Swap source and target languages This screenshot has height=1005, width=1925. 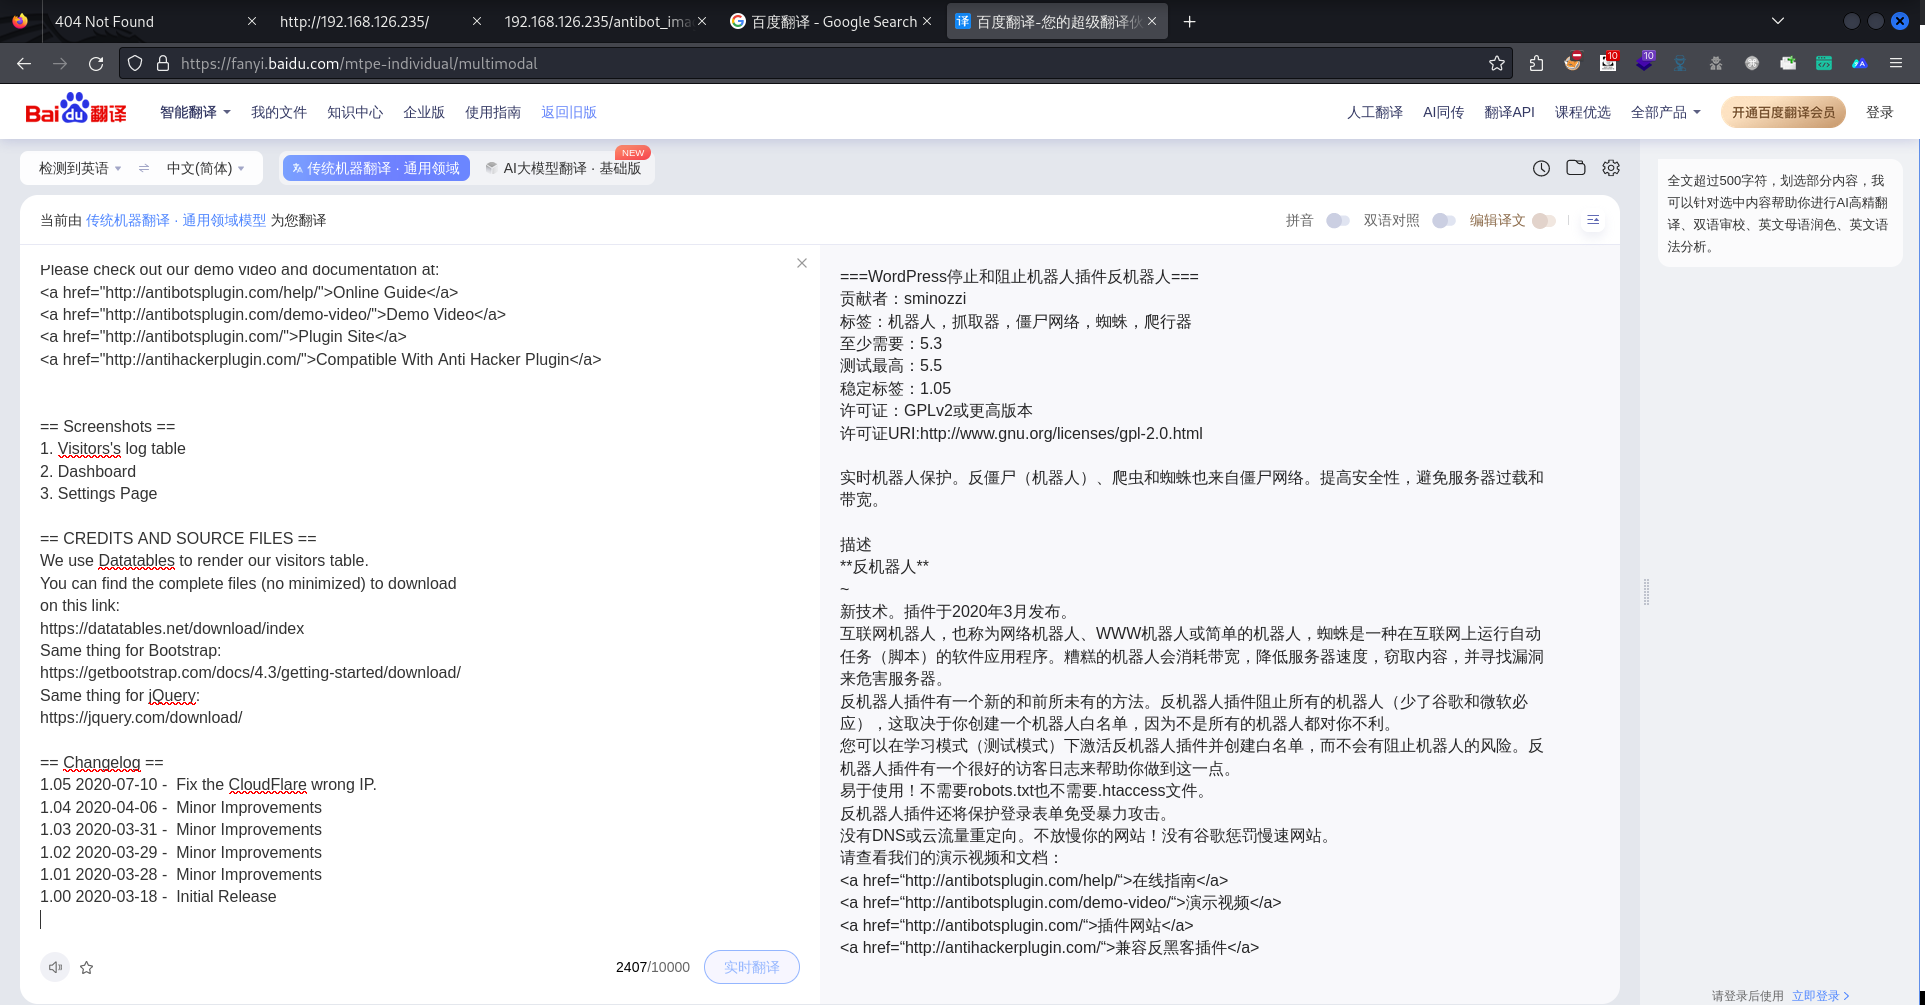tap(144, 168)
